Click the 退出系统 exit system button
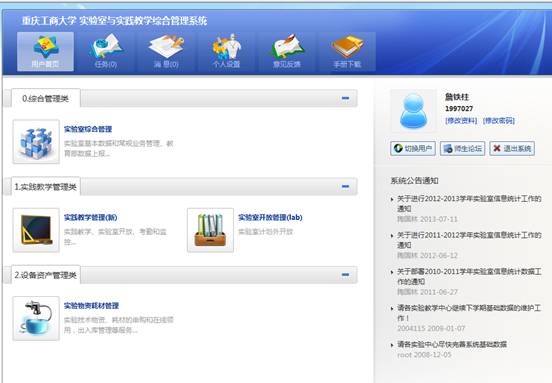This screenshot has width=552, height=383. 512,149
